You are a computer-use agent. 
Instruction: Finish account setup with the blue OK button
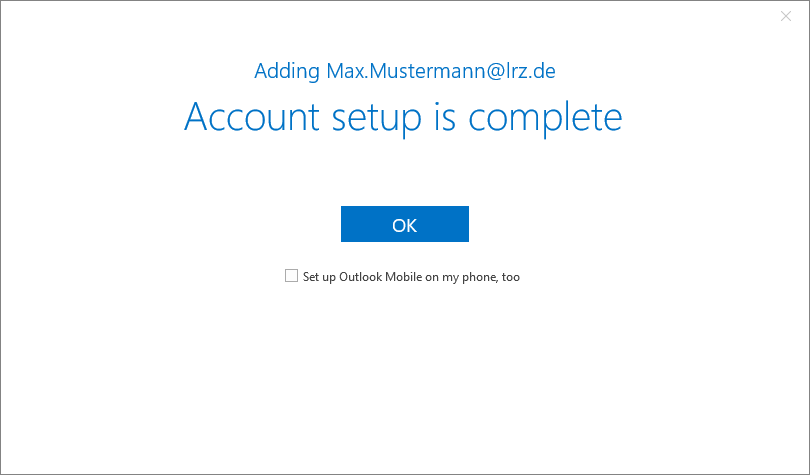404,225
